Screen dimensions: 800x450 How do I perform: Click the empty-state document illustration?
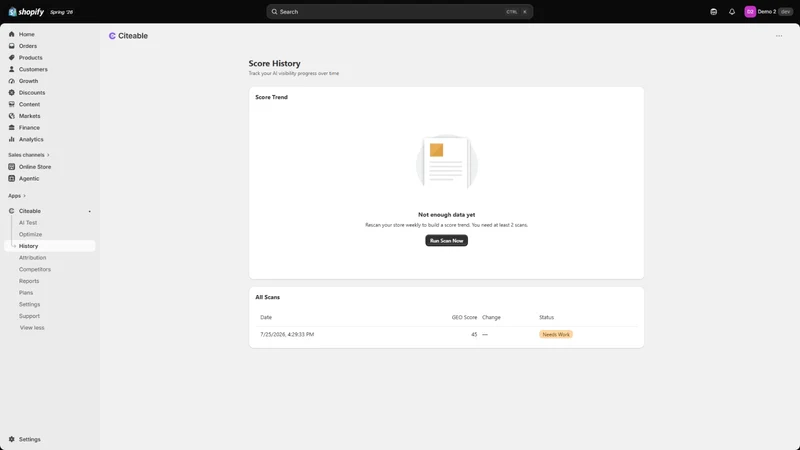(446, 162)
